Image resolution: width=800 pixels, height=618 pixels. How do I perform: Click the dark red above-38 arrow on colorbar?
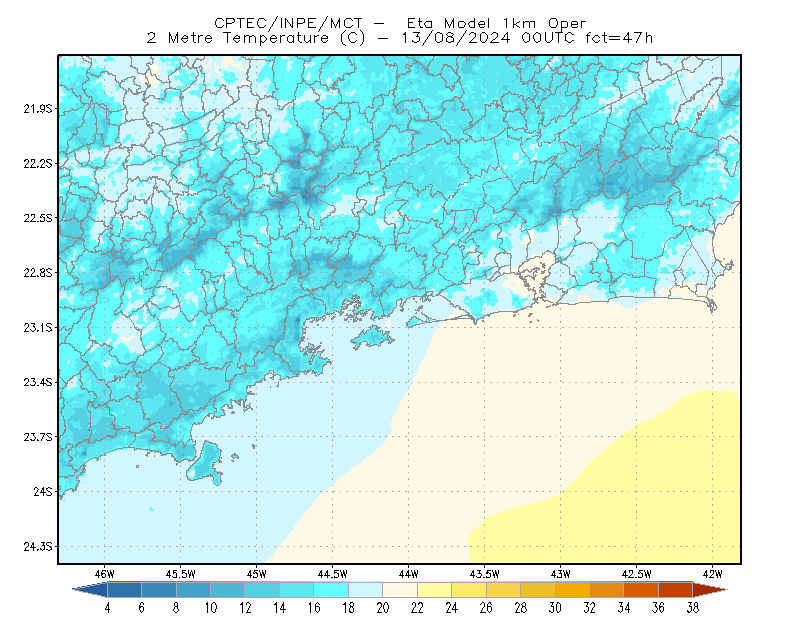710,590
